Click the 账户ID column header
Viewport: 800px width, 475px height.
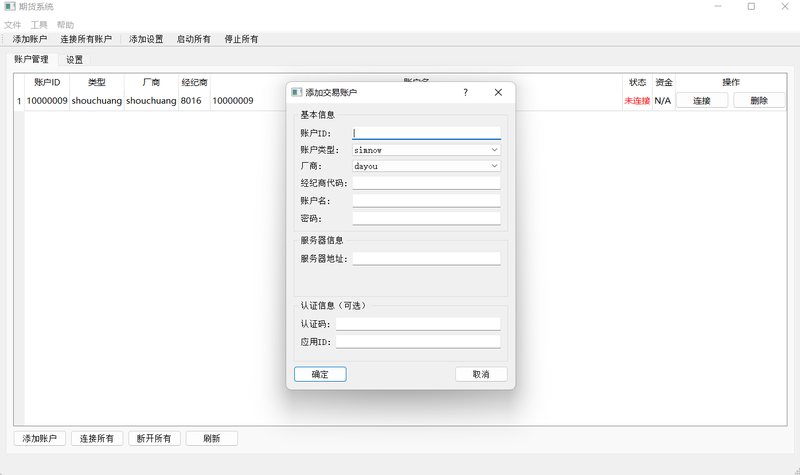point(47,82)
